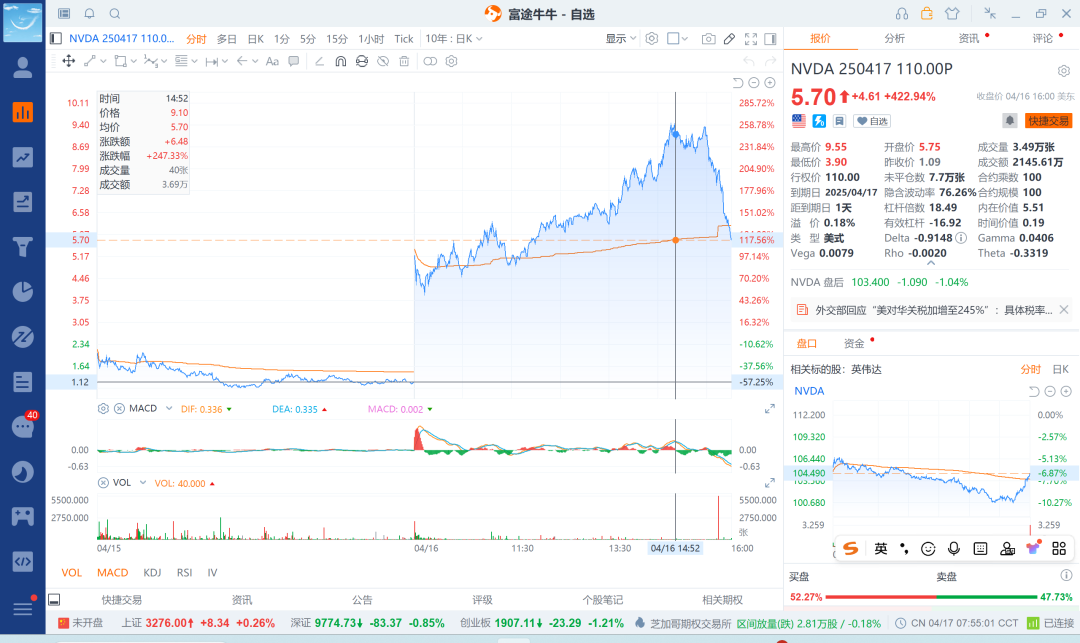This screenshot has width=1080, height=643.
Task: Expand the VOL sub-chart panel
Action: (x=770, y=483)
